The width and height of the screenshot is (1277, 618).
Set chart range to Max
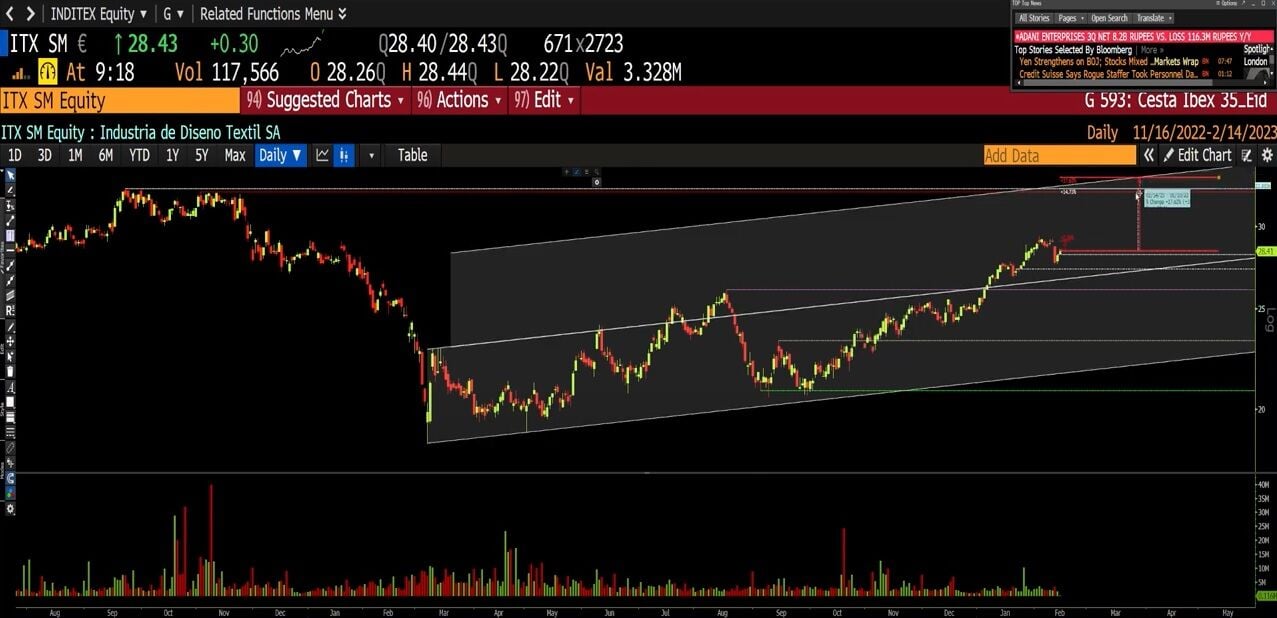[x=235, y=155]
